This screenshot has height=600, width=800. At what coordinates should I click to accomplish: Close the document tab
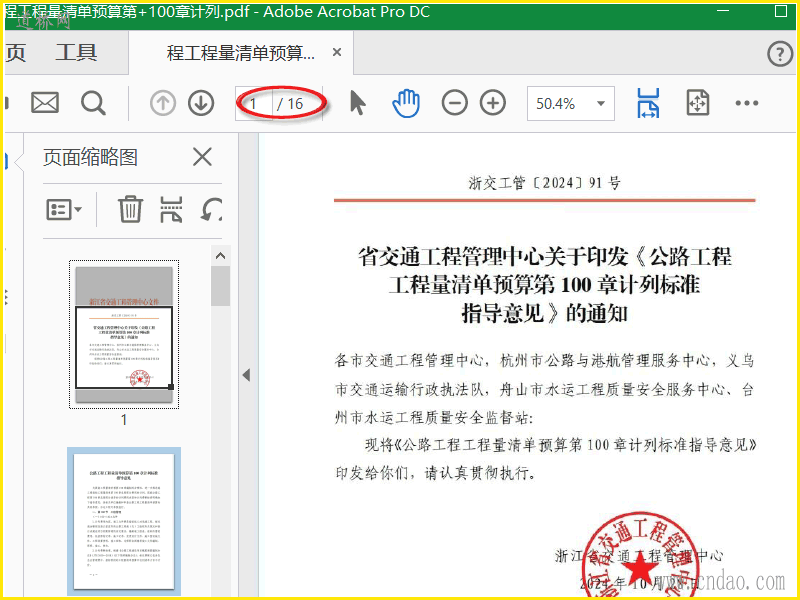337,52
